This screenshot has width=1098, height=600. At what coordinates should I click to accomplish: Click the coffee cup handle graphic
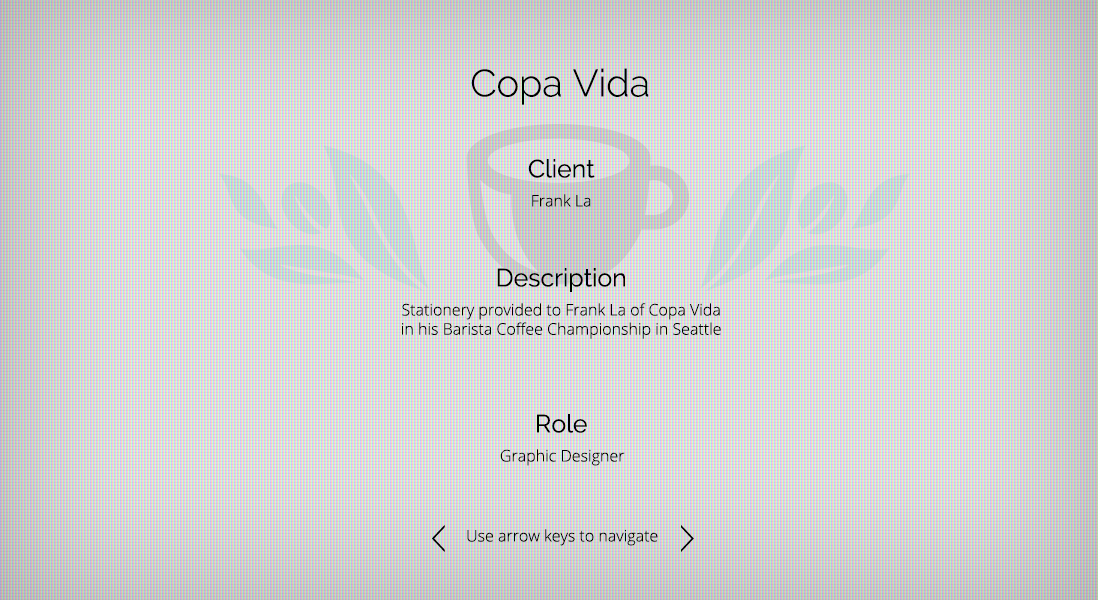click(670, 192)
